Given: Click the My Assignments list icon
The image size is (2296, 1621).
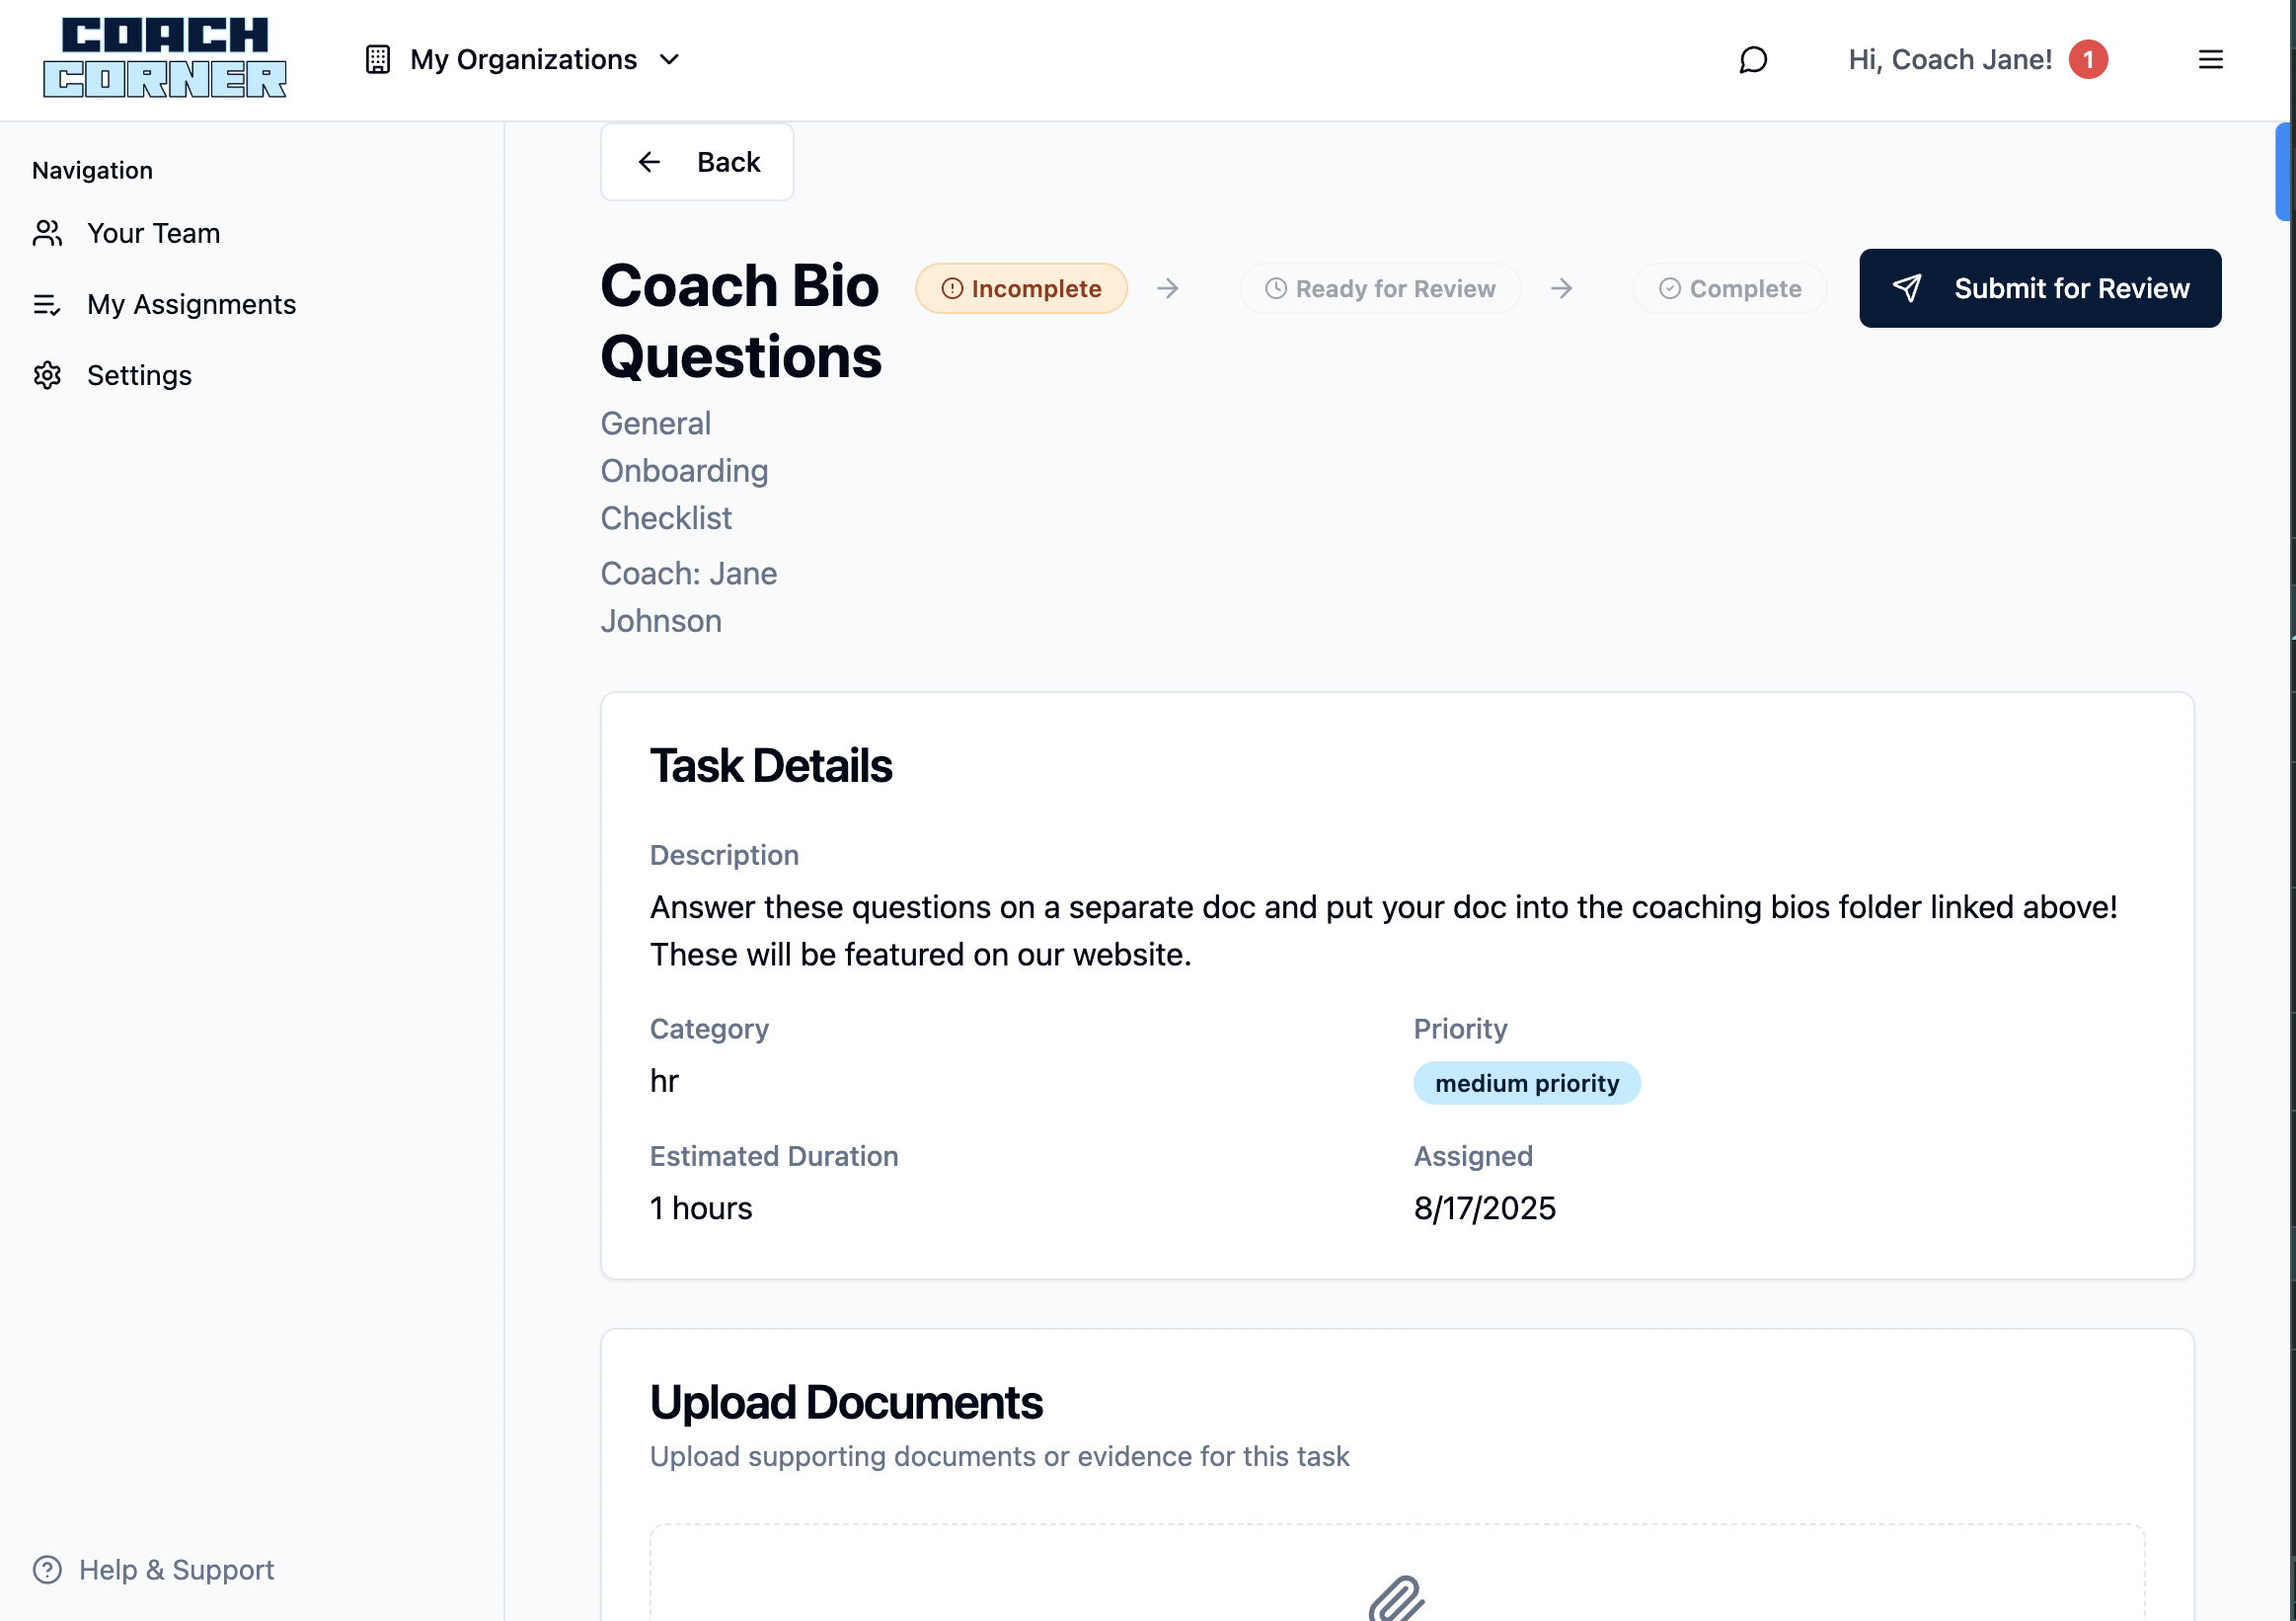Looking at the screenshot, I should coord(47,304).
